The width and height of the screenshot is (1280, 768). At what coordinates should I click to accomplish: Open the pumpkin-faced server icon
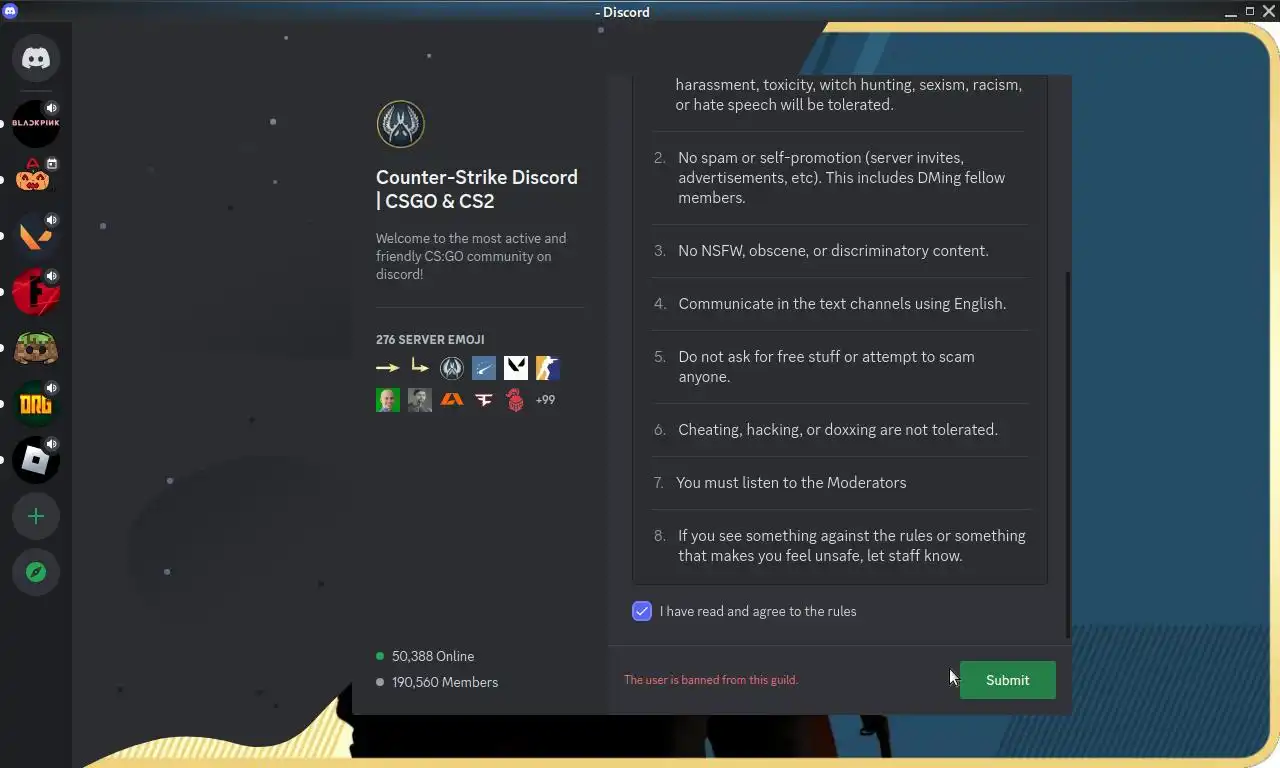(x=36, y=179)
